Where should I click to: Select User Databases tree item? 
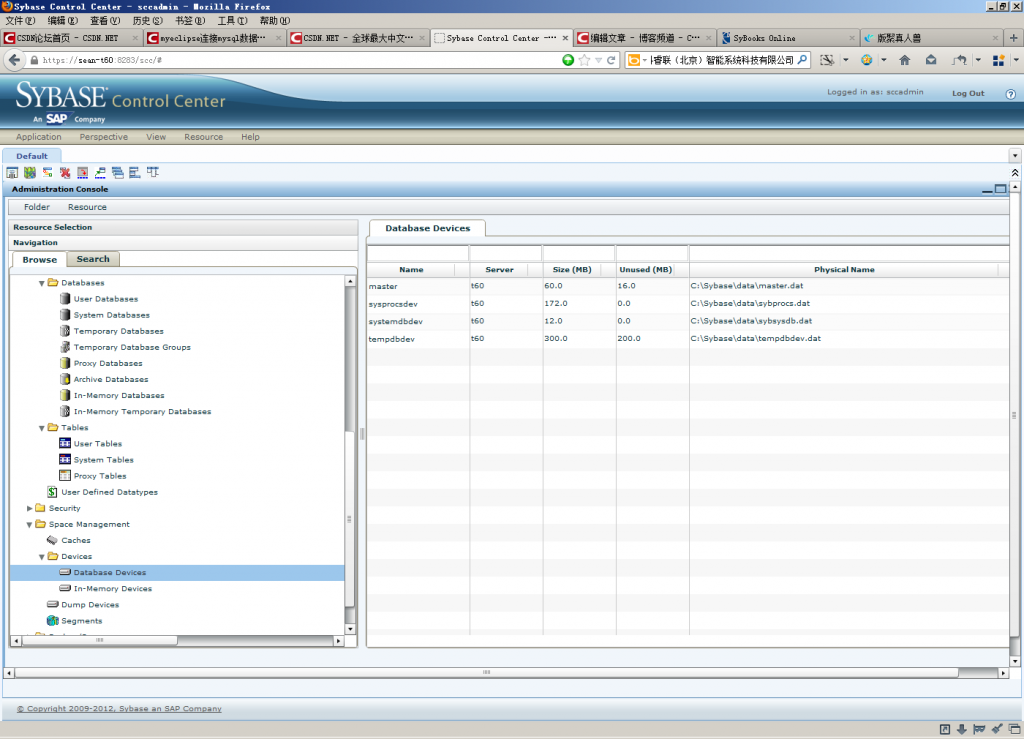coord(106,299)
